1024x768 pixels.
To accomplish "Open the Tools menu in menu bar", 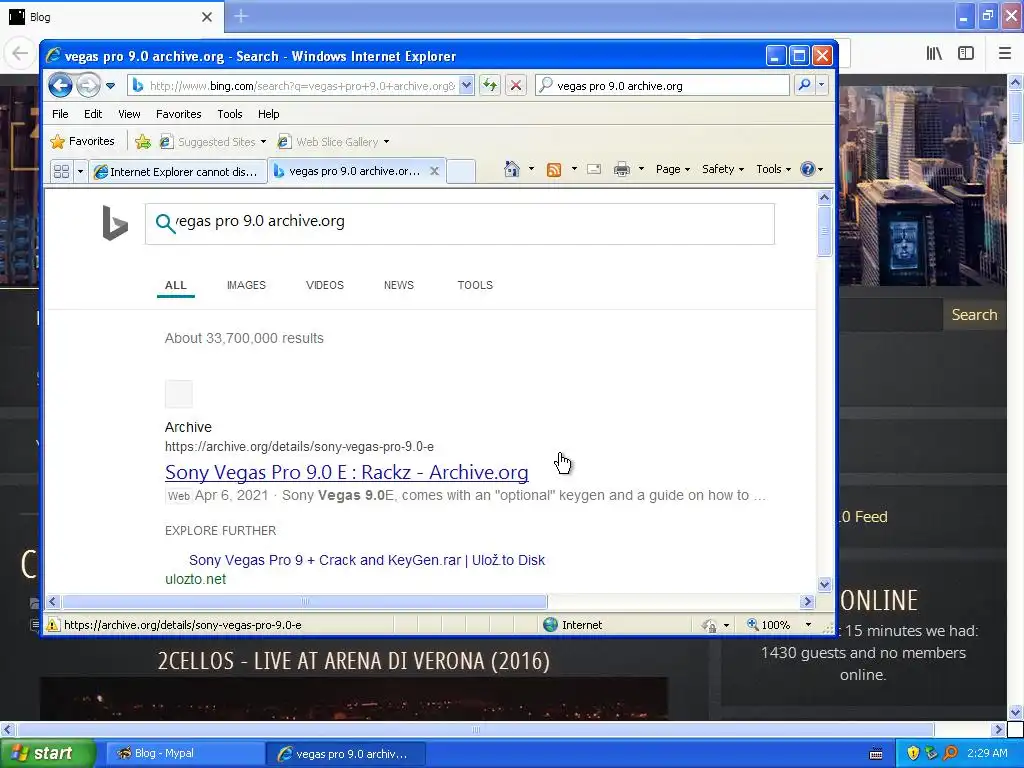I will [x=230, y=114].
